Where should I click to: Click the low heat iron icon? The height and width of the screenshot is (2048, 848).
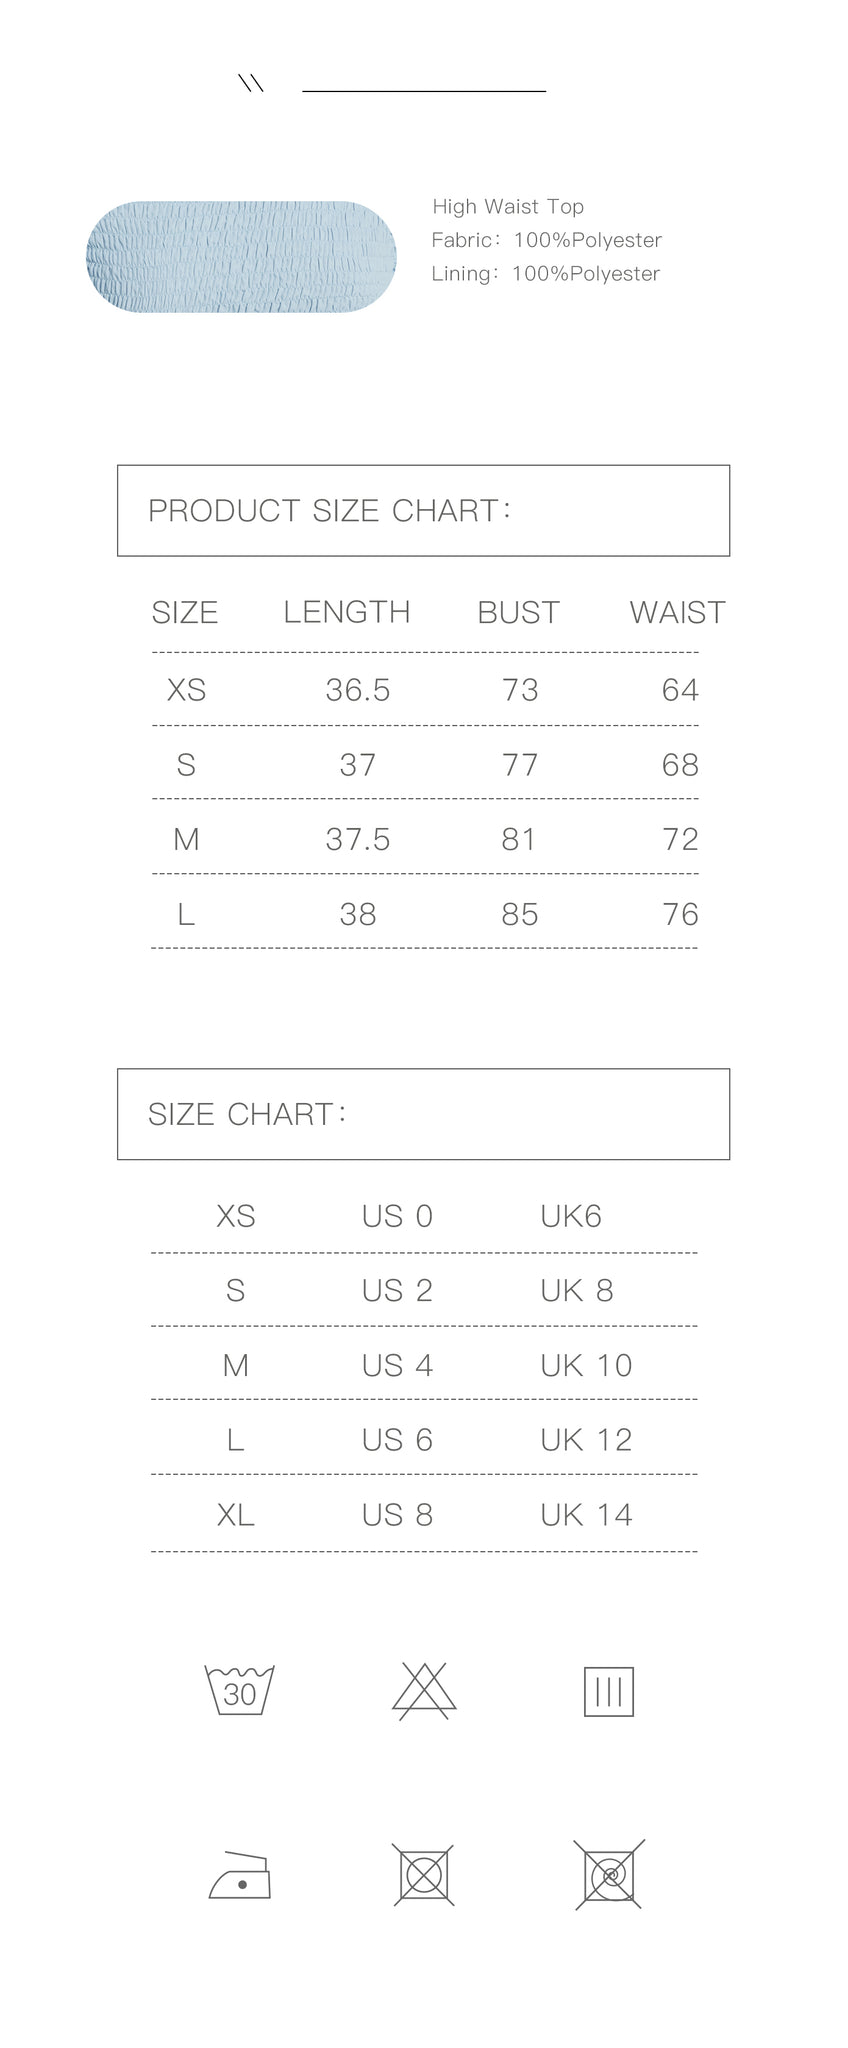[x=240, y=1875]
